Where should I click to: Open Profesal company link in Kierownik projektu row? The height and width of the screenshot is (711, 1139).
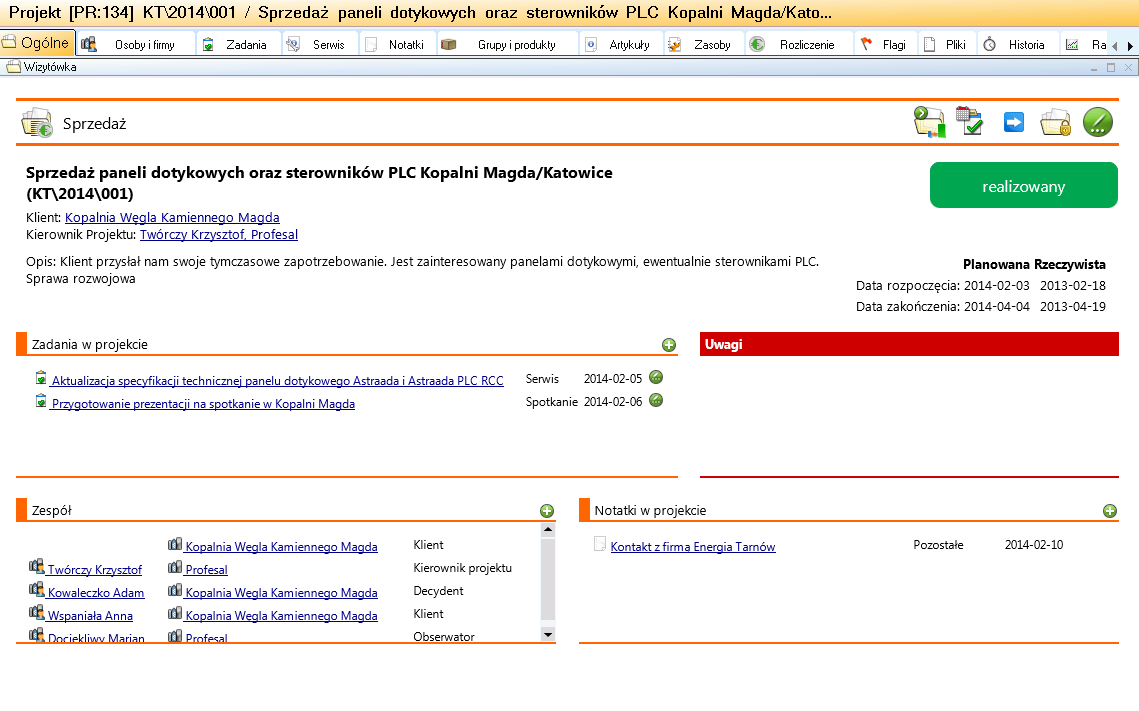206,570
